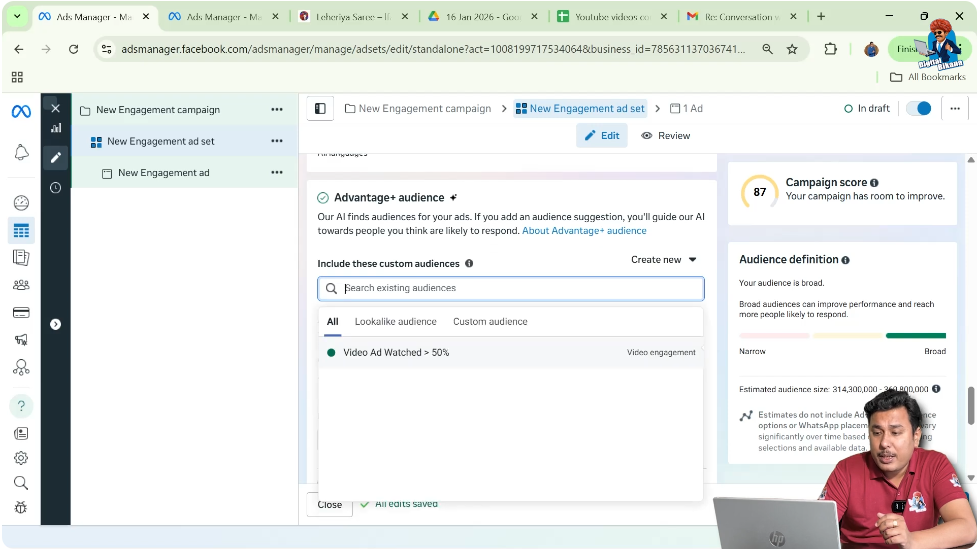Click the help question mark icon
Screen dimensions: 977x549
click(21, 406)
